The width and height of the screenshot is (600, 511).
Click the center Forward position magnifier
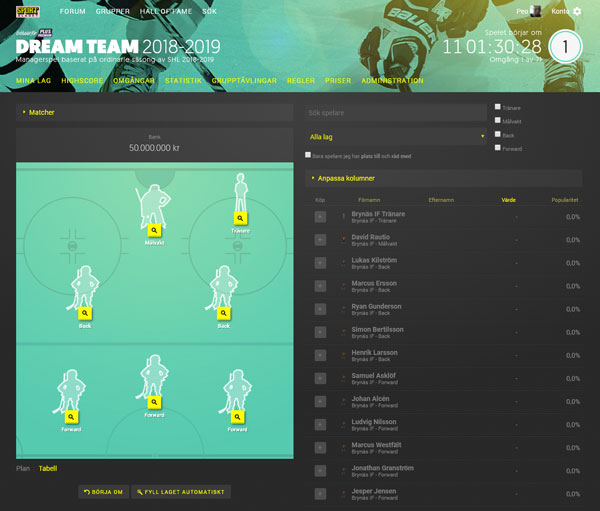(154, 402)
